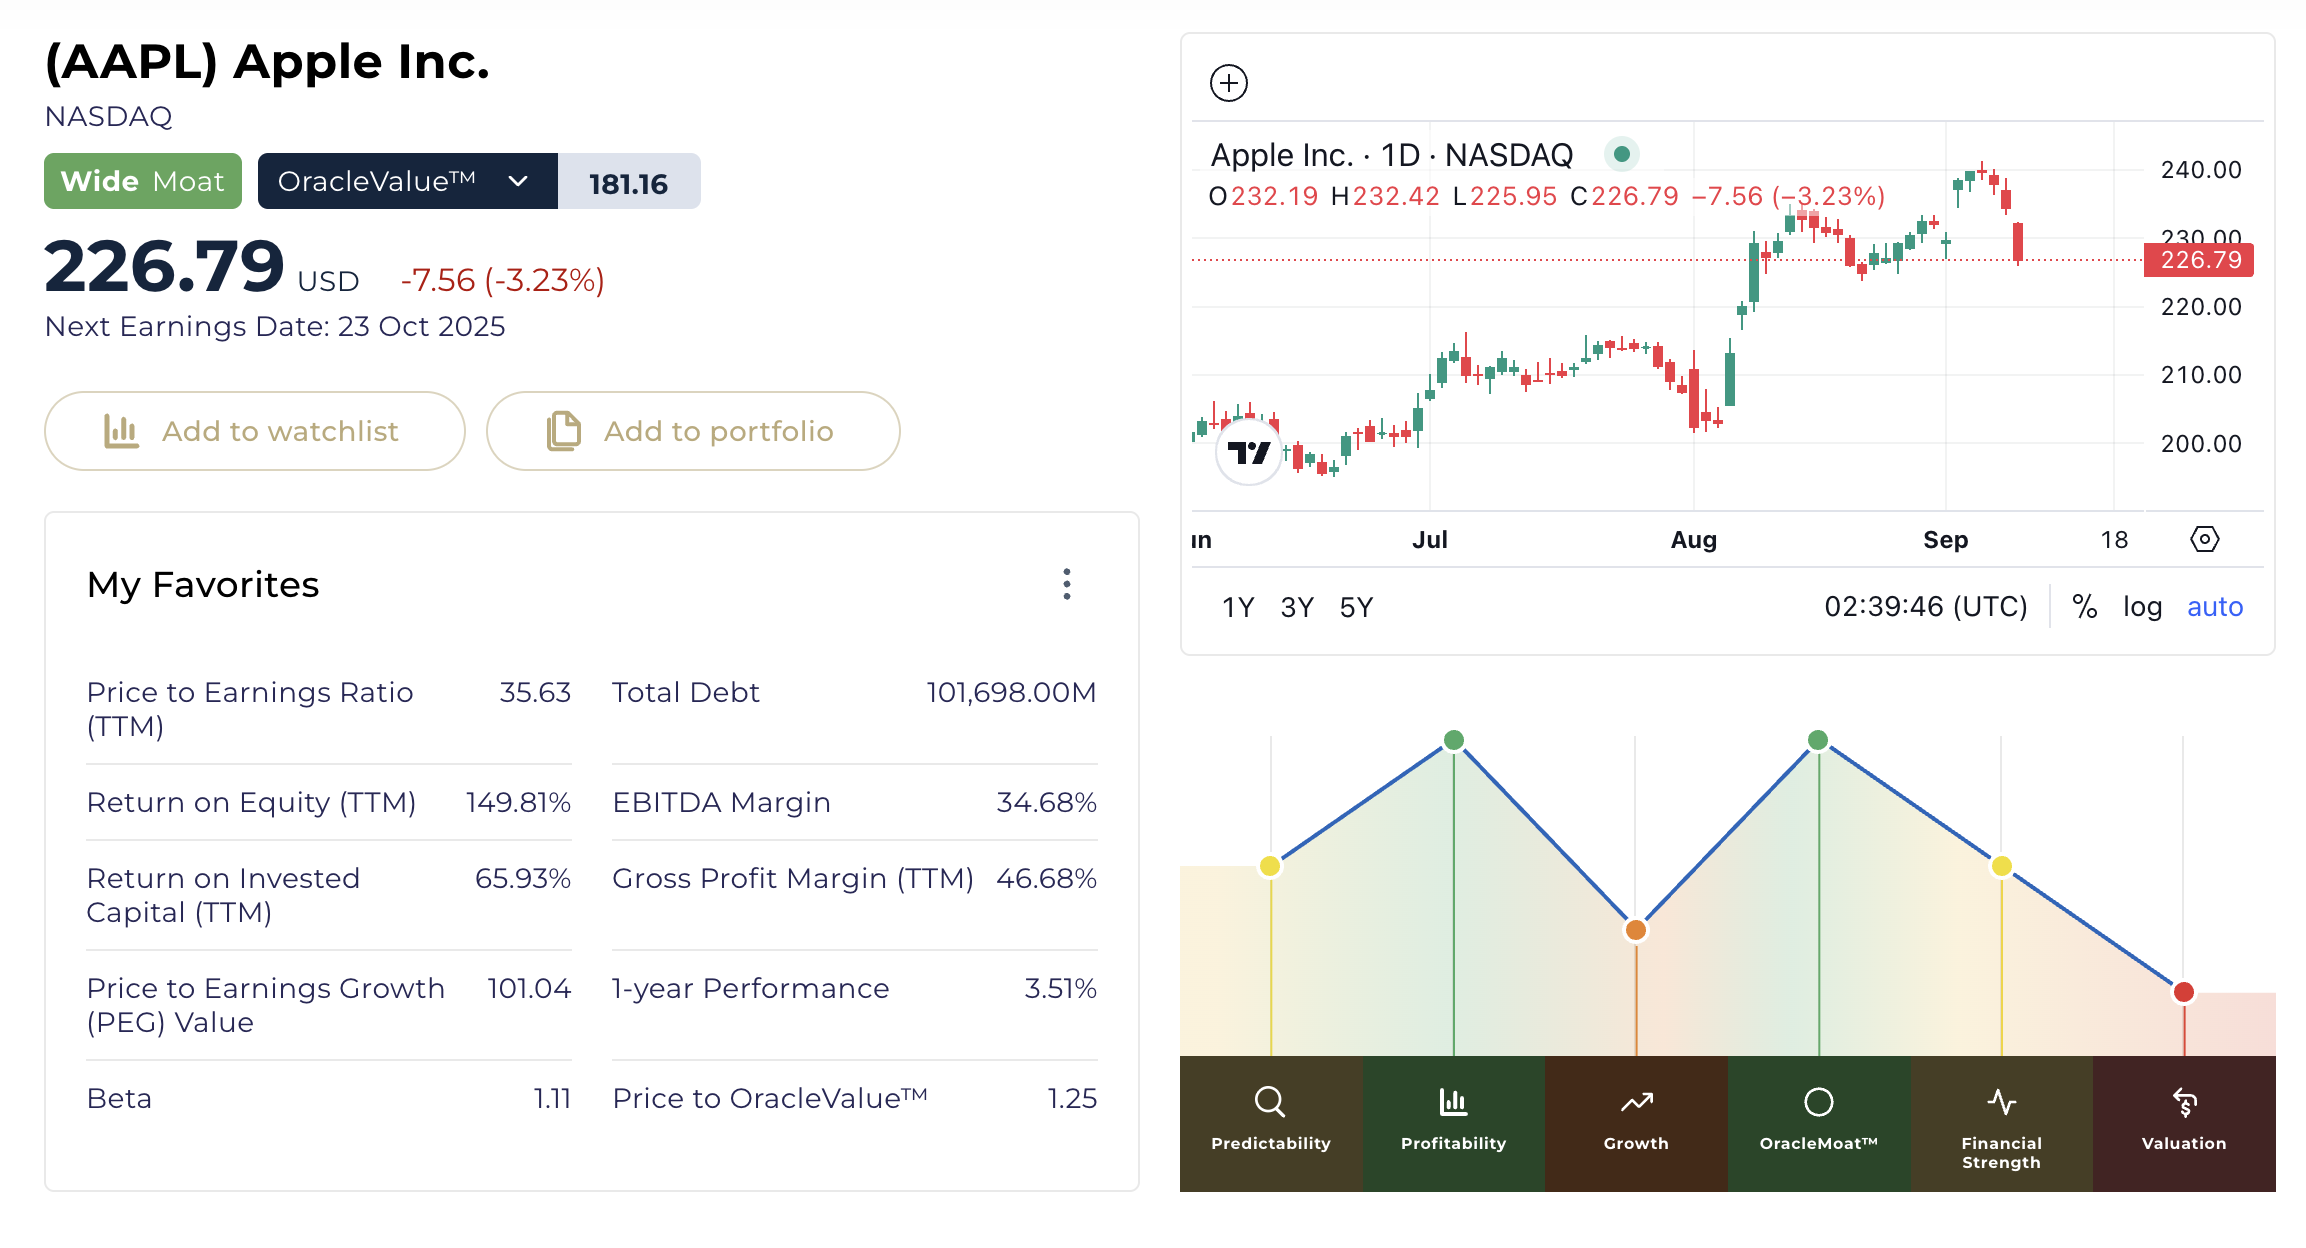Click the 240.00 price axis label
The width and height of the screenshot is (2306, 1248).
2201,170
